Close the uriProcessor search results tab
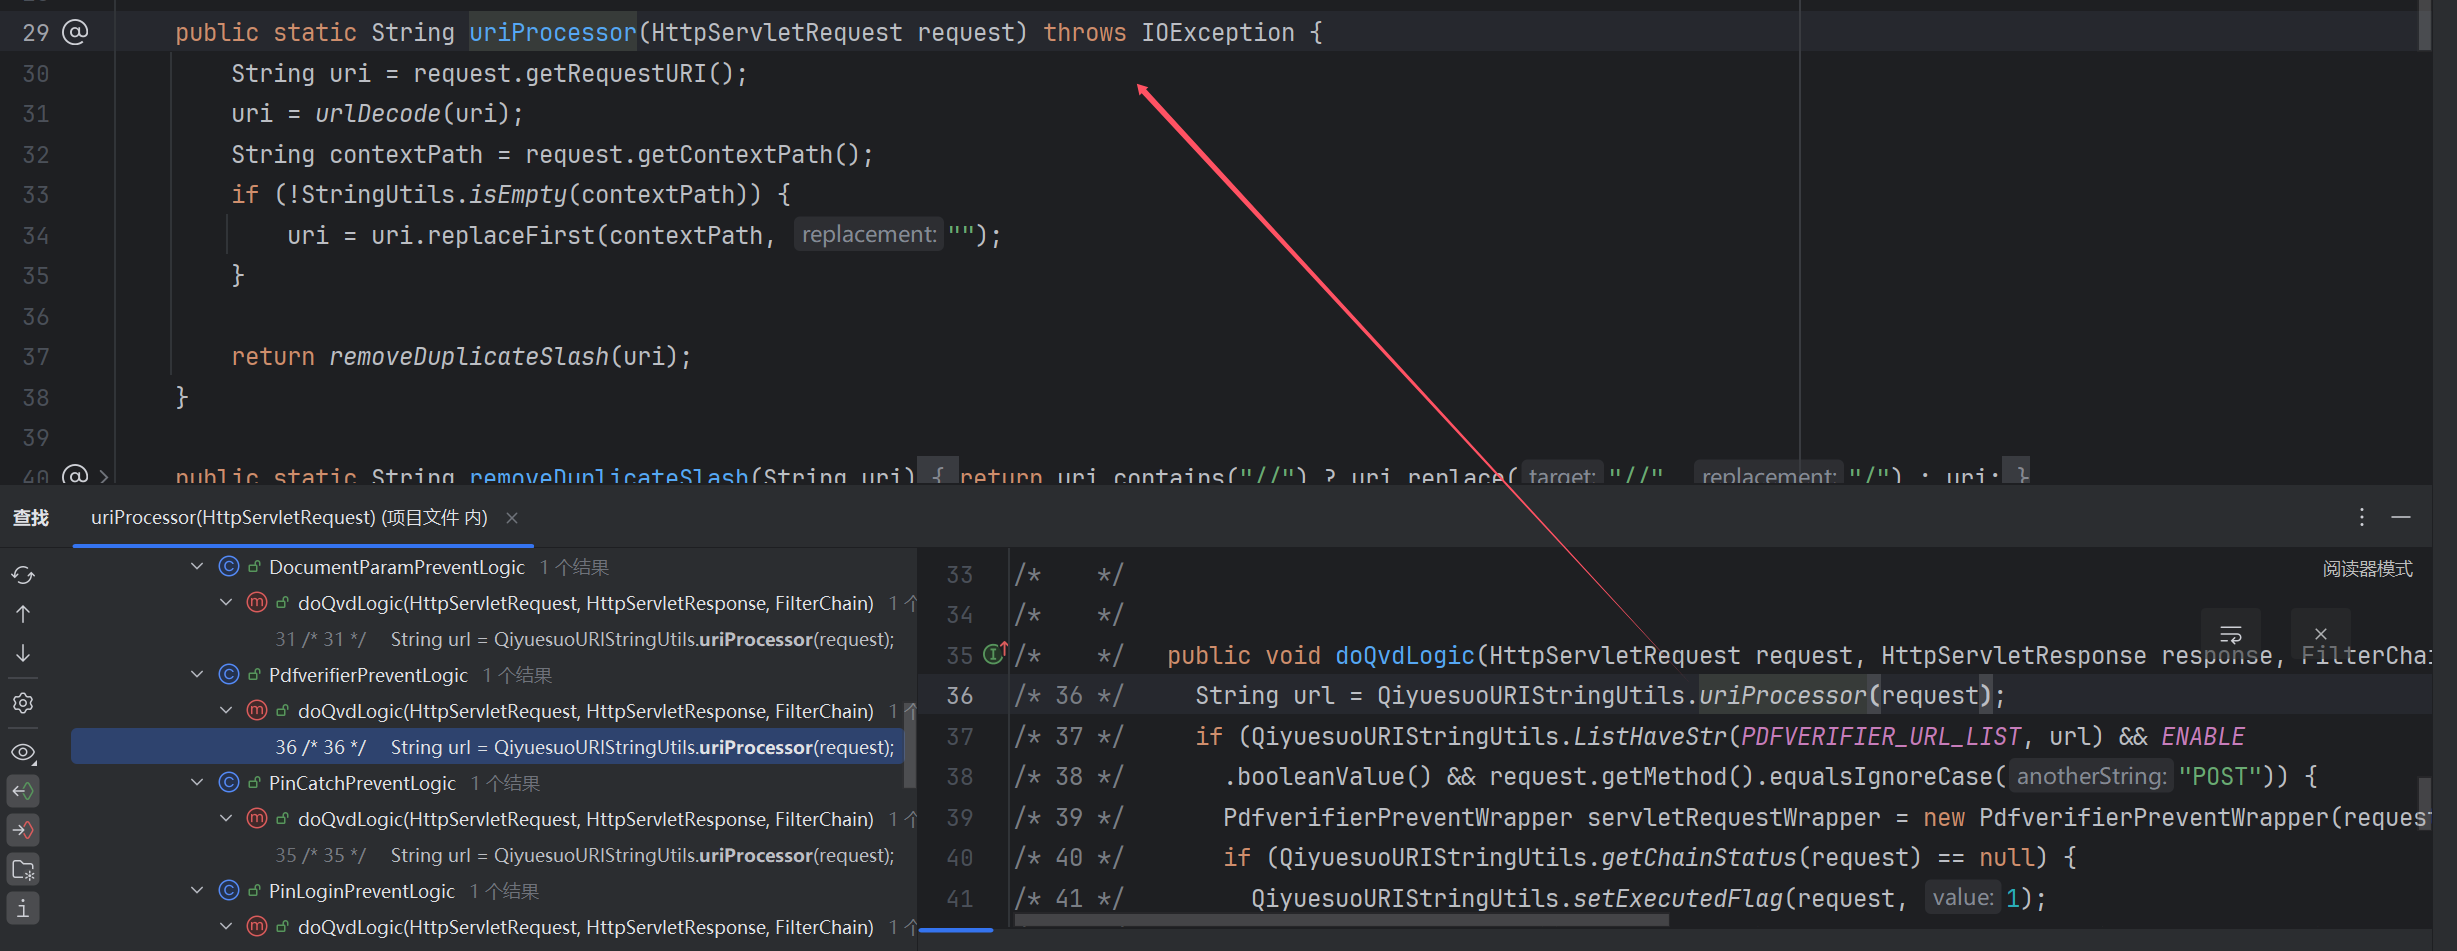This screenshot has width=2457, height=951. pyautogui.click(x=512, y=517)
